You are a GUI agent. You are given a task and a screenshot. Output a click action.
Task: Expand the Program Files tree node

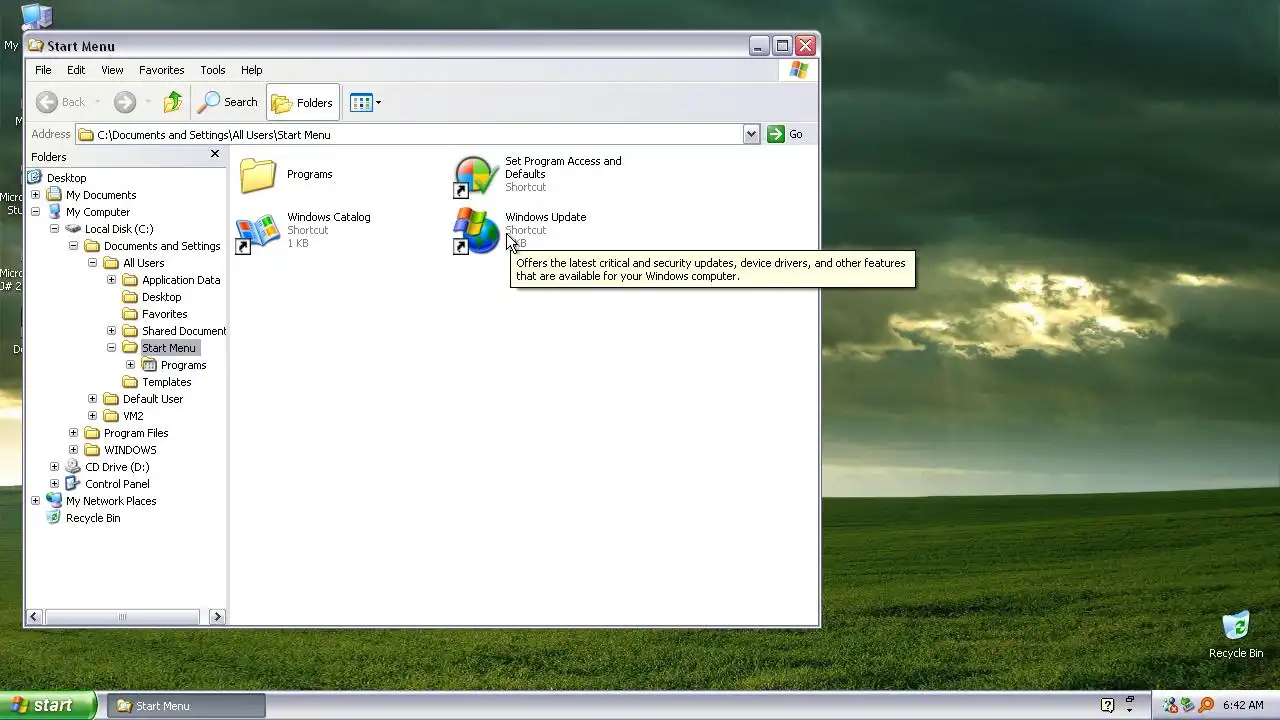pos(73,433)
